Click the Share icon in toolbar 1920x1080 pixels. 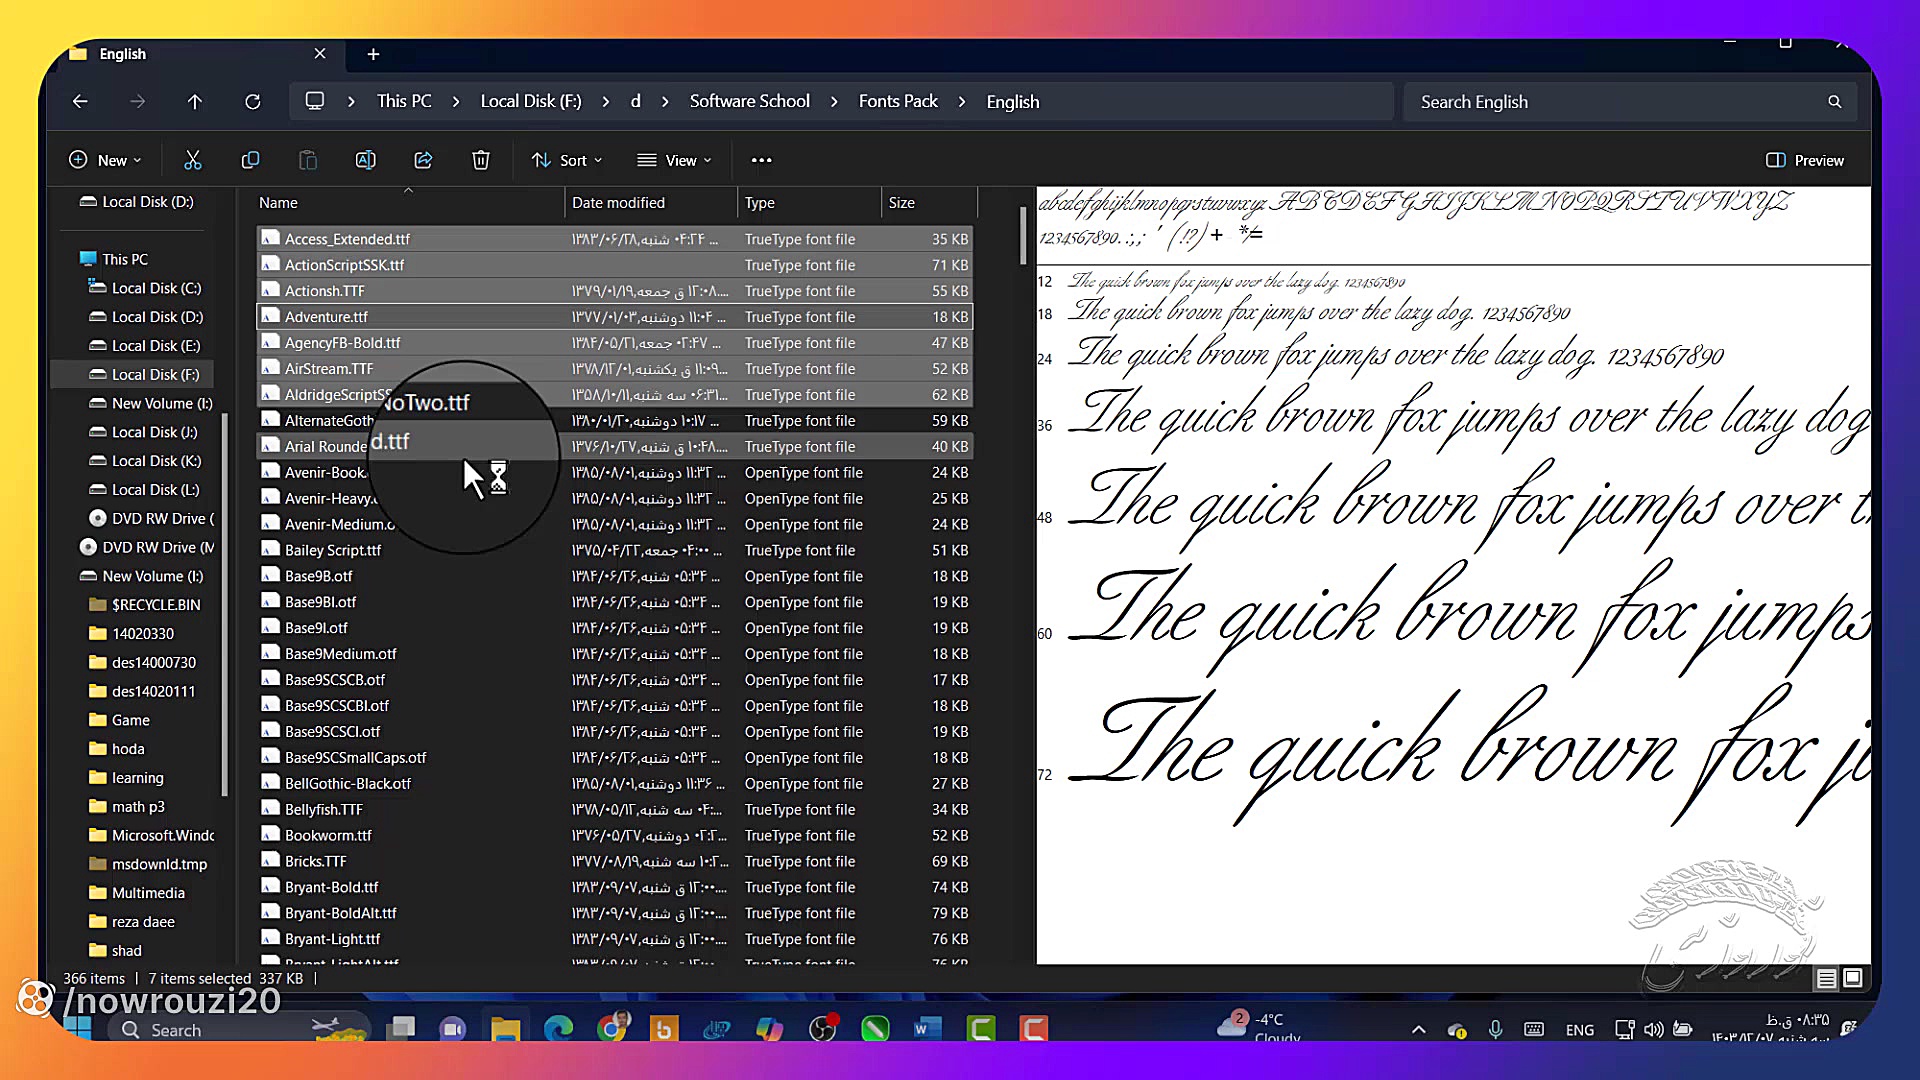(423, 160)
